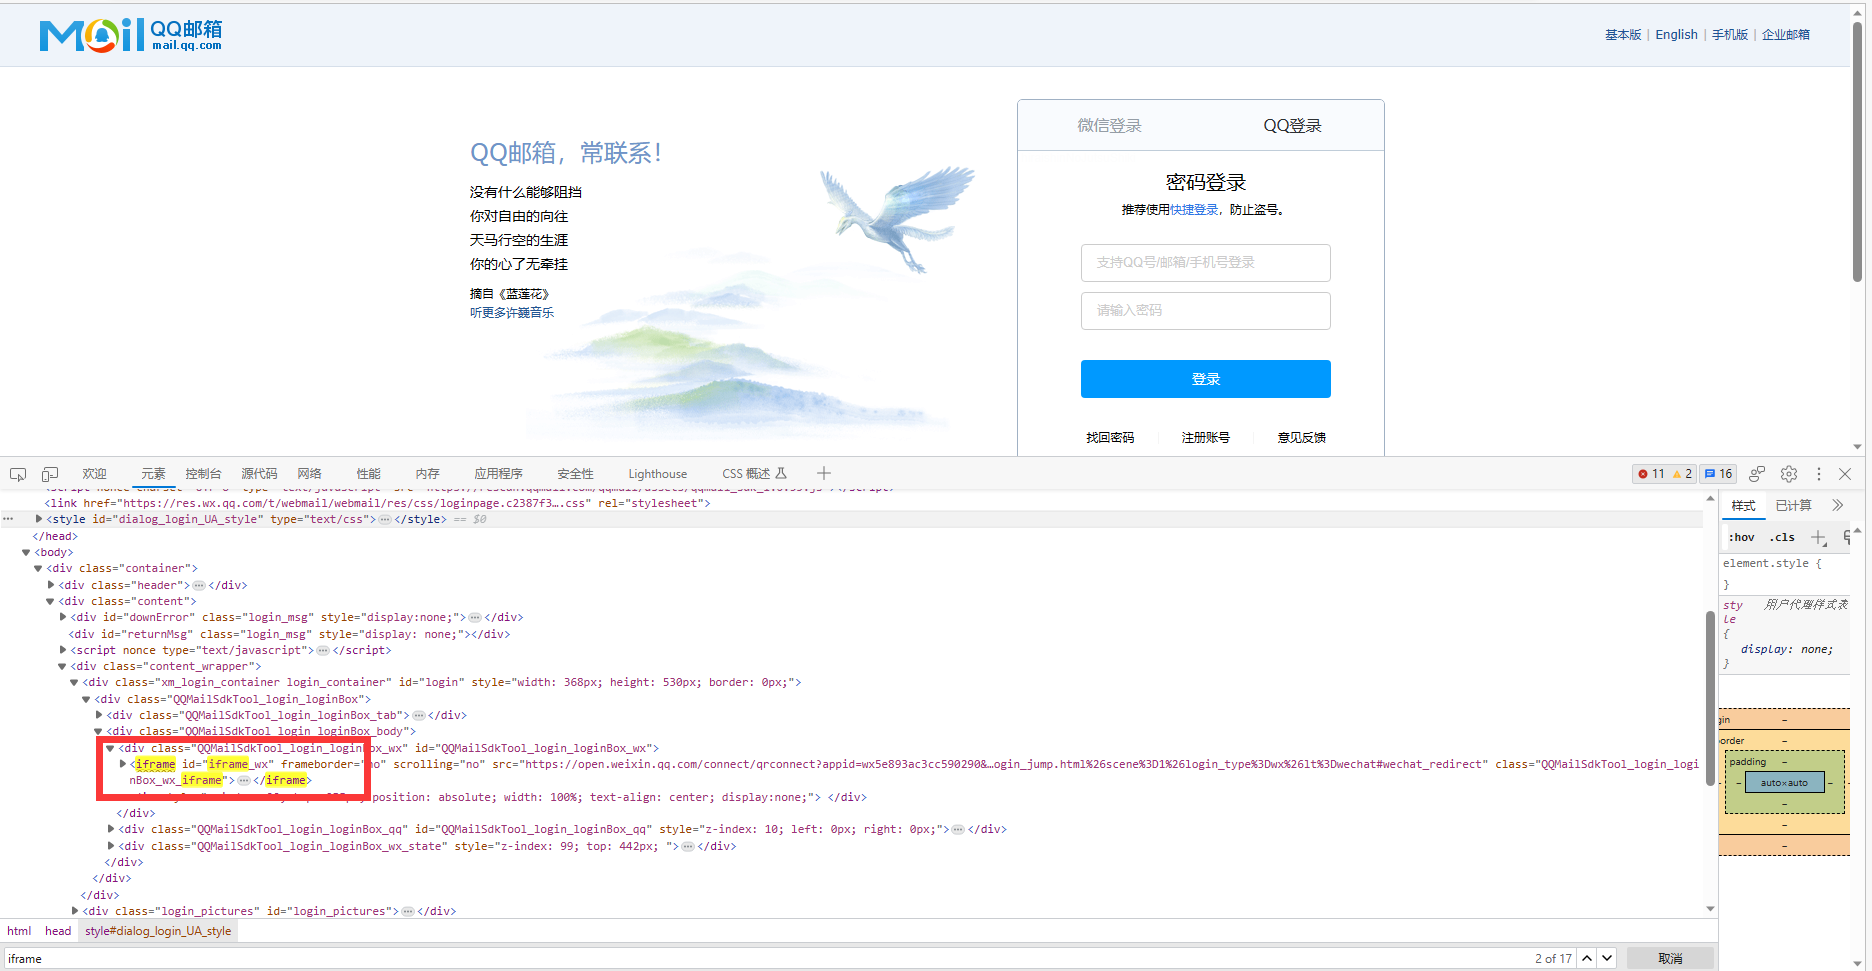
Task: Toggle the device emulation mode icon
Action: [50, 473]
